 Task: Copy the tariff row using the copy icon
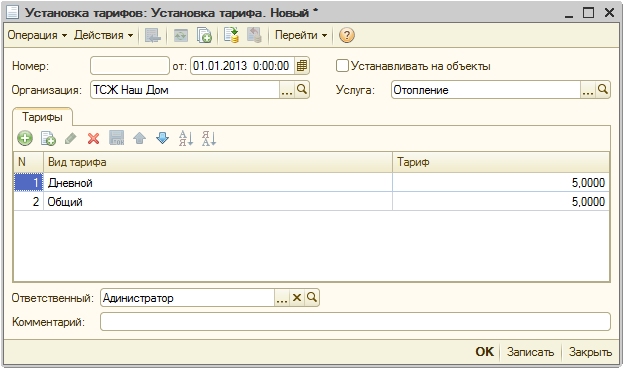[48, 139]
